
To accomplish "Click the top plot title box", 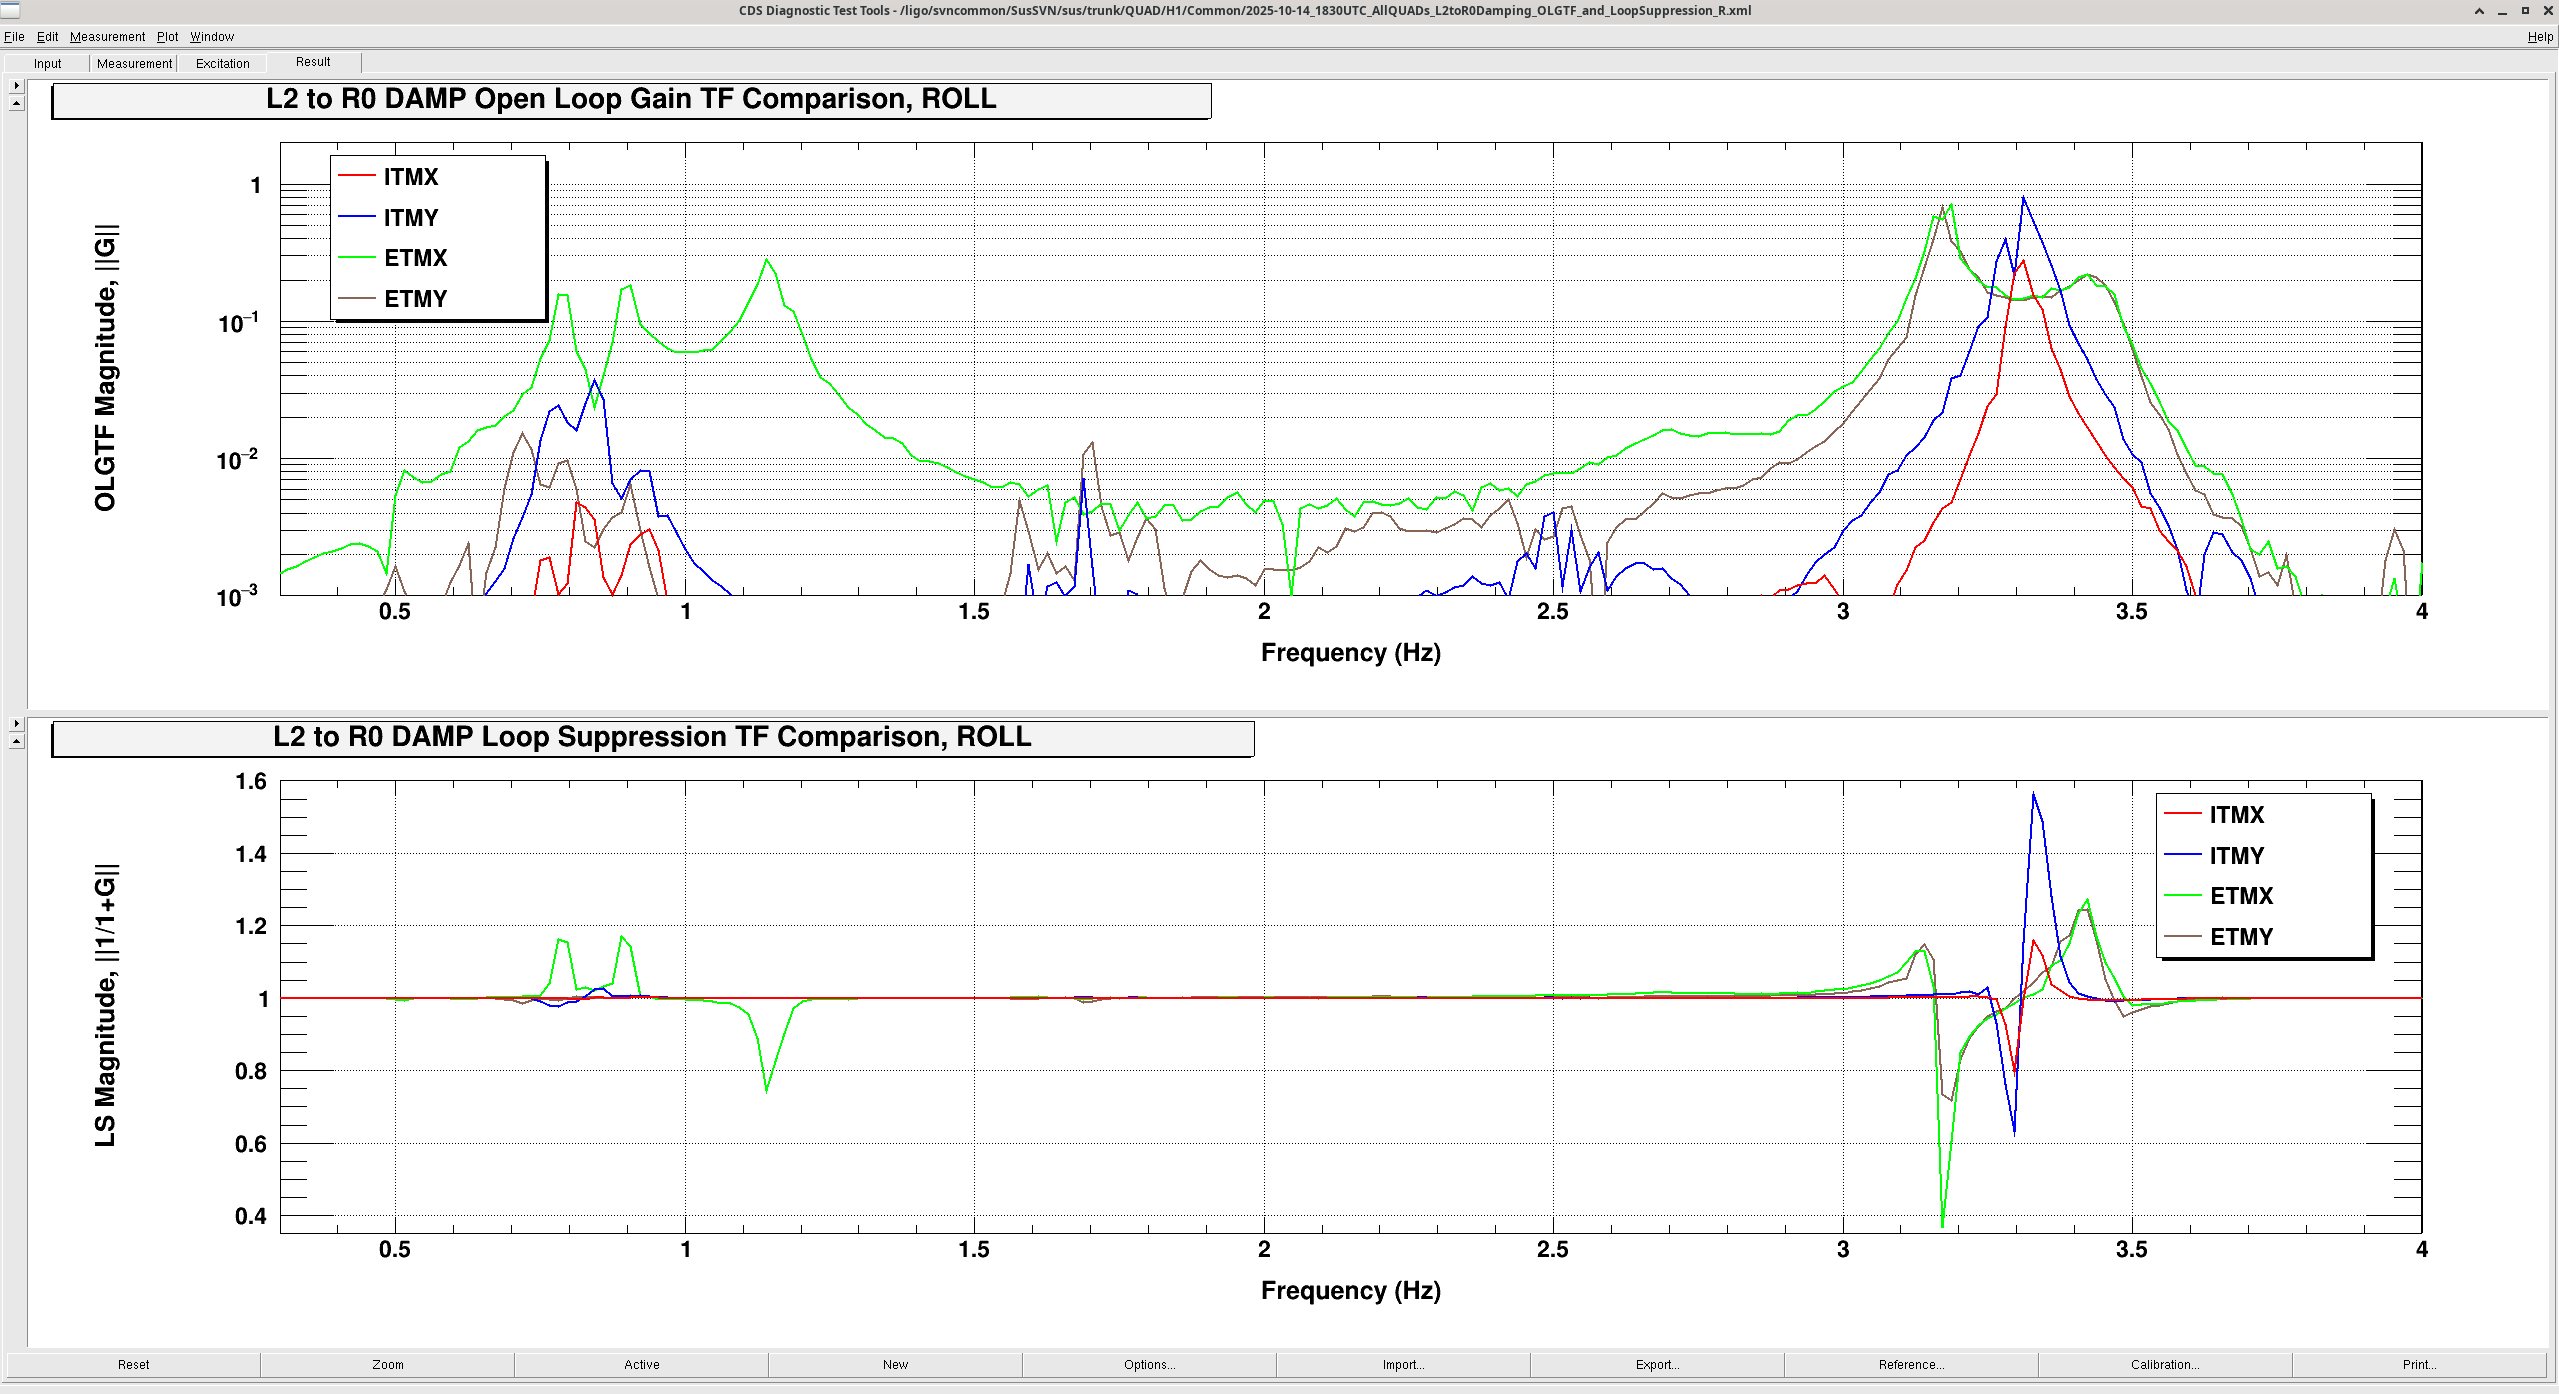I will coord(631,100).
